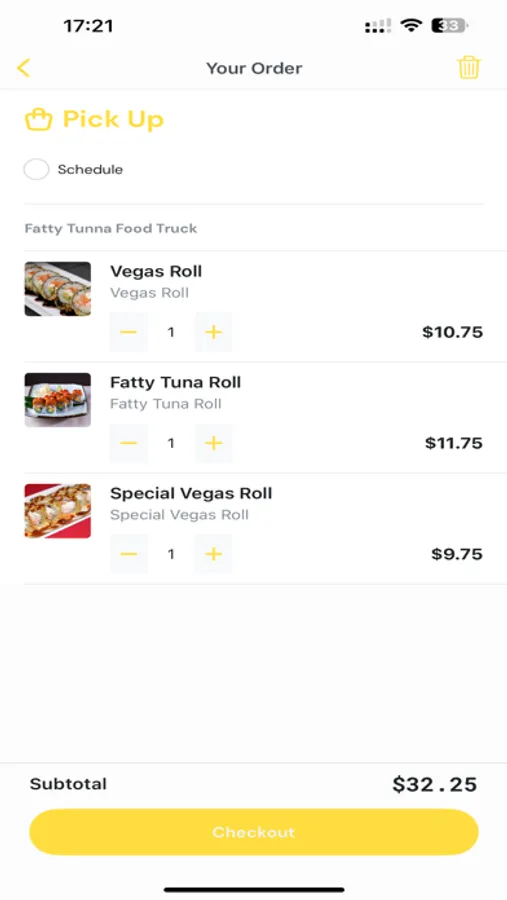Tap the Wi-Fi status icon
Screen dimensions: 507x900
411,25
